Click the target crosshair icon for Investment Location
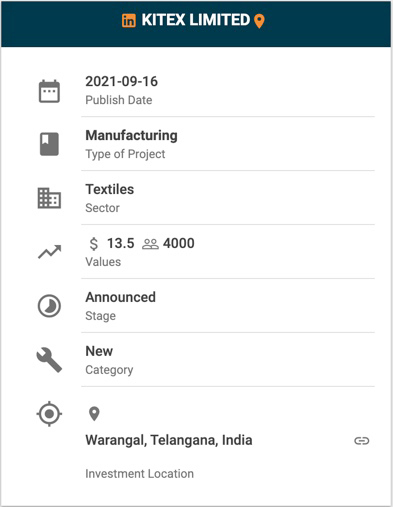Image resolution: width=393 pixels, height=507 pixels. point(49,414)
